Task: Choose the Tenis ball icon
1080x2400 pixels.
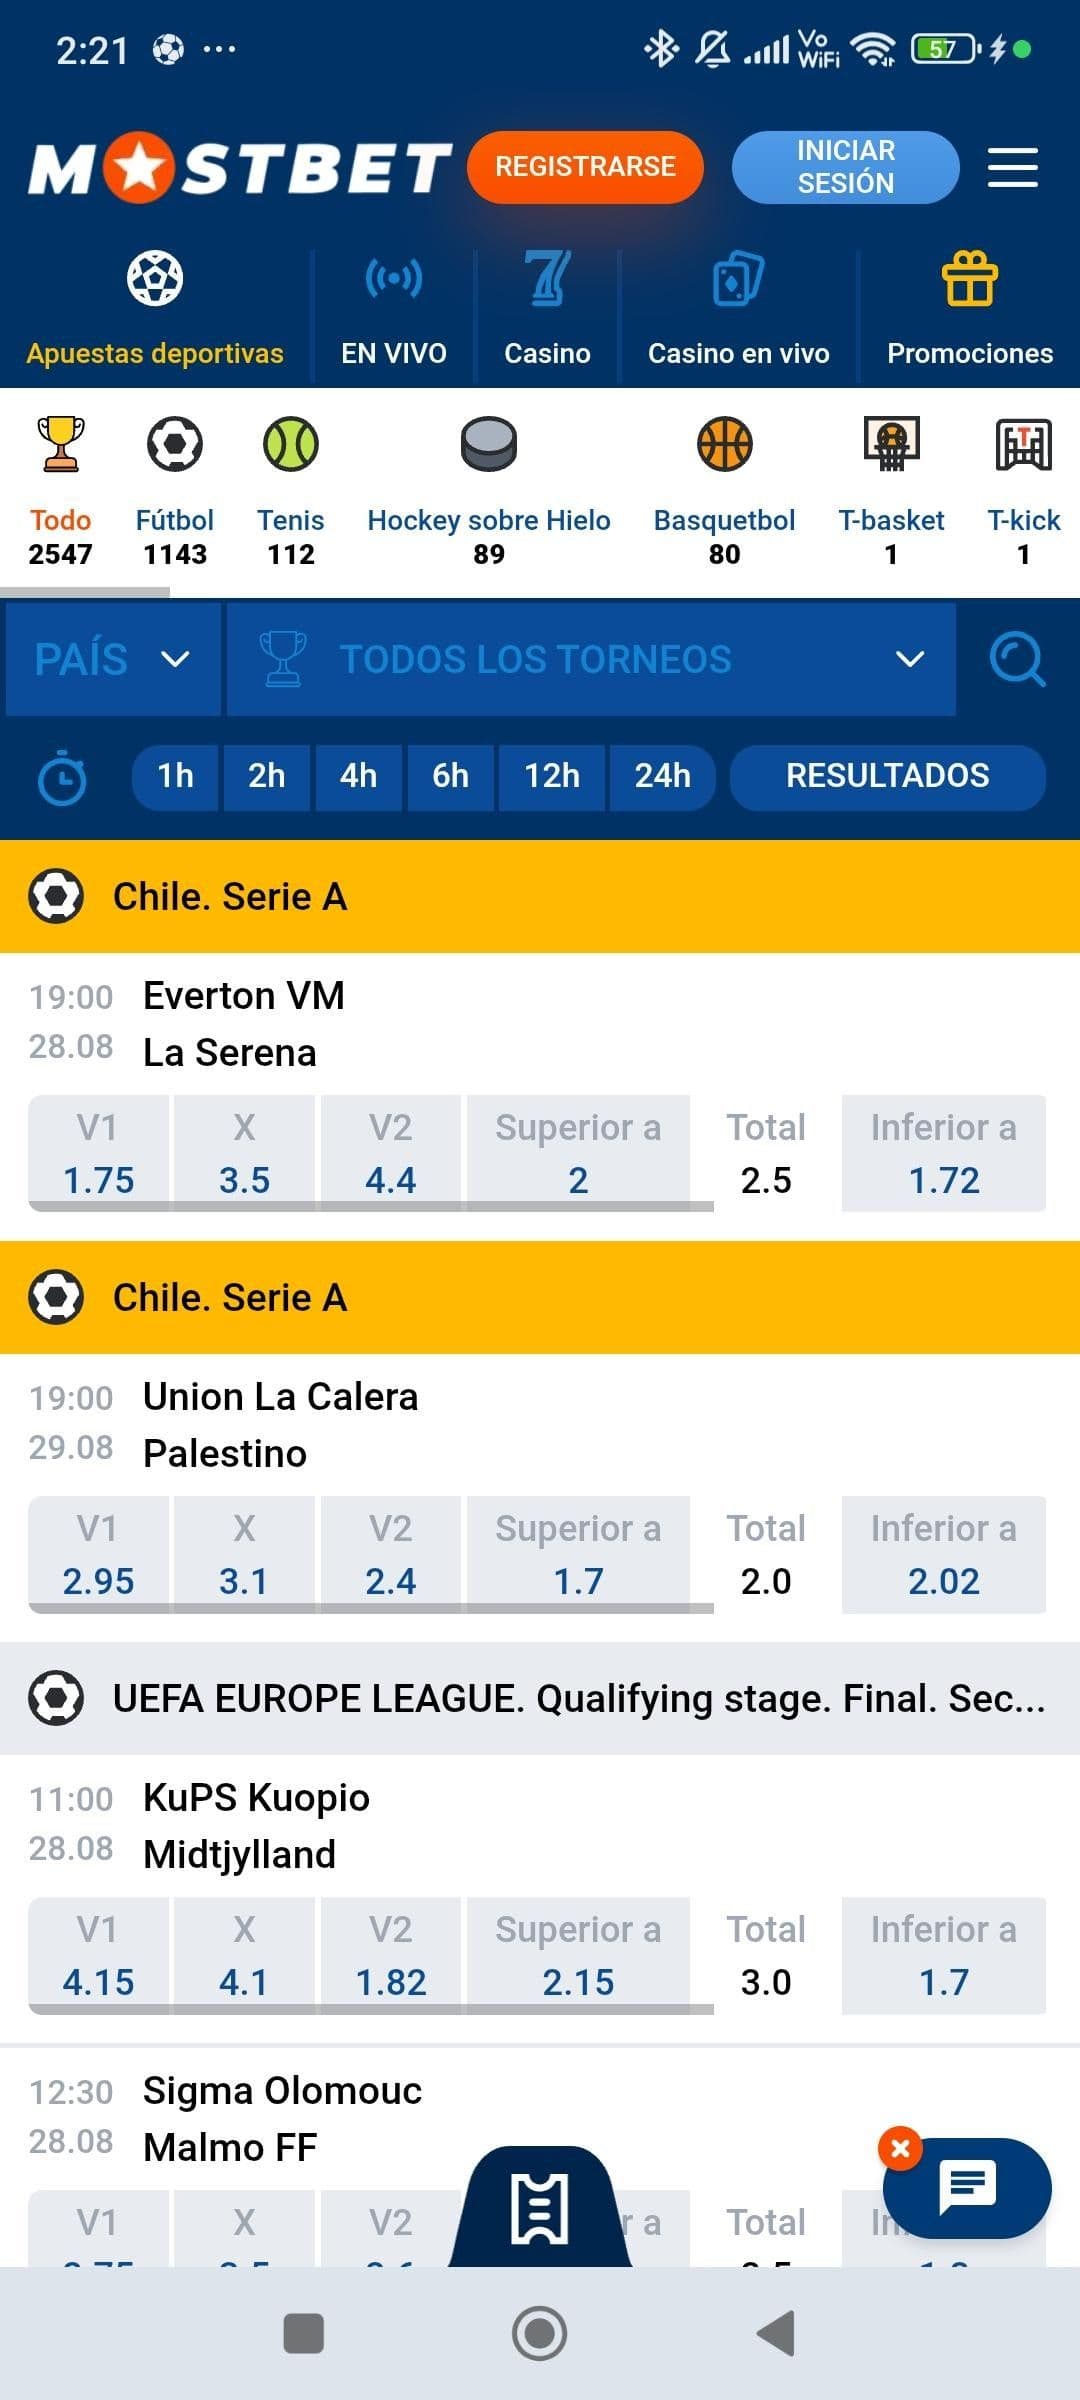Action: [x=291, y=444]
